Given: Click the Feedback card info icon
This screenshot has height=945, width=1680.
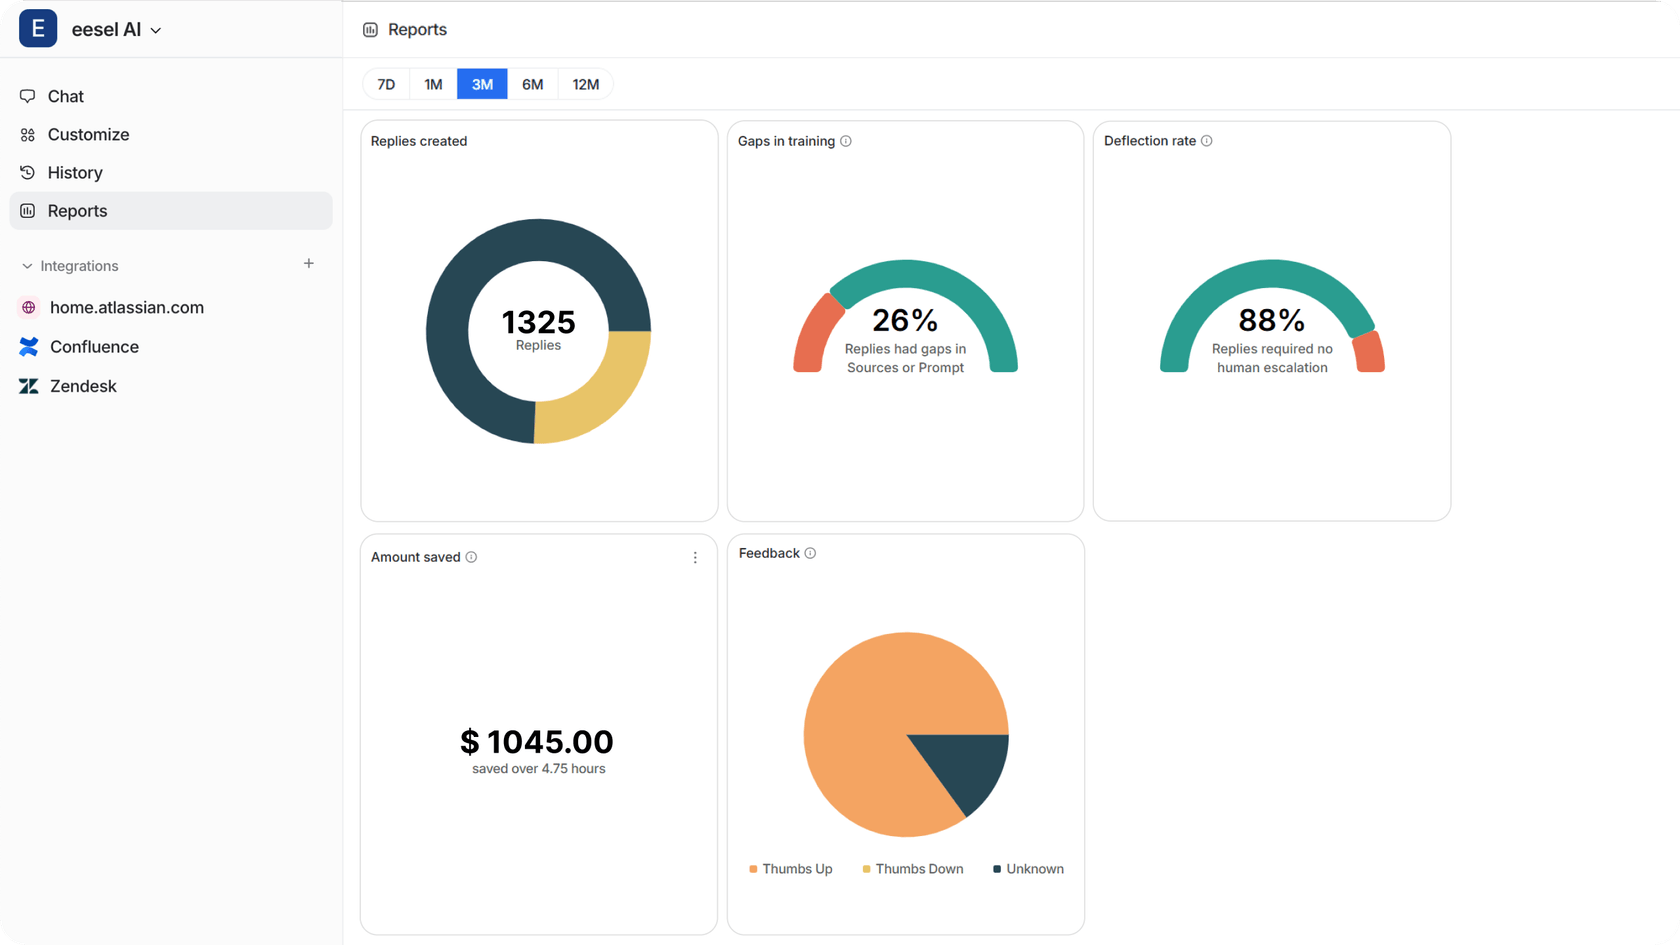Looking at the screenshot, I should pos(810,552).
